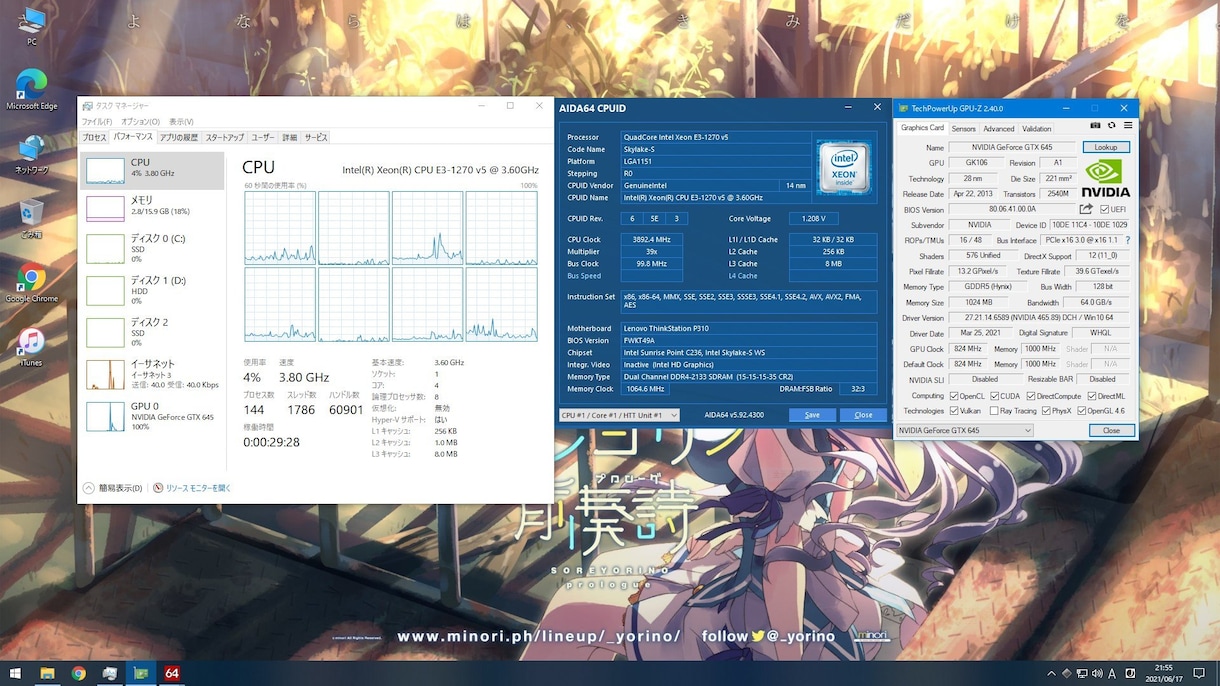Click the AIDA64 taskbar icon

(172, 673)
